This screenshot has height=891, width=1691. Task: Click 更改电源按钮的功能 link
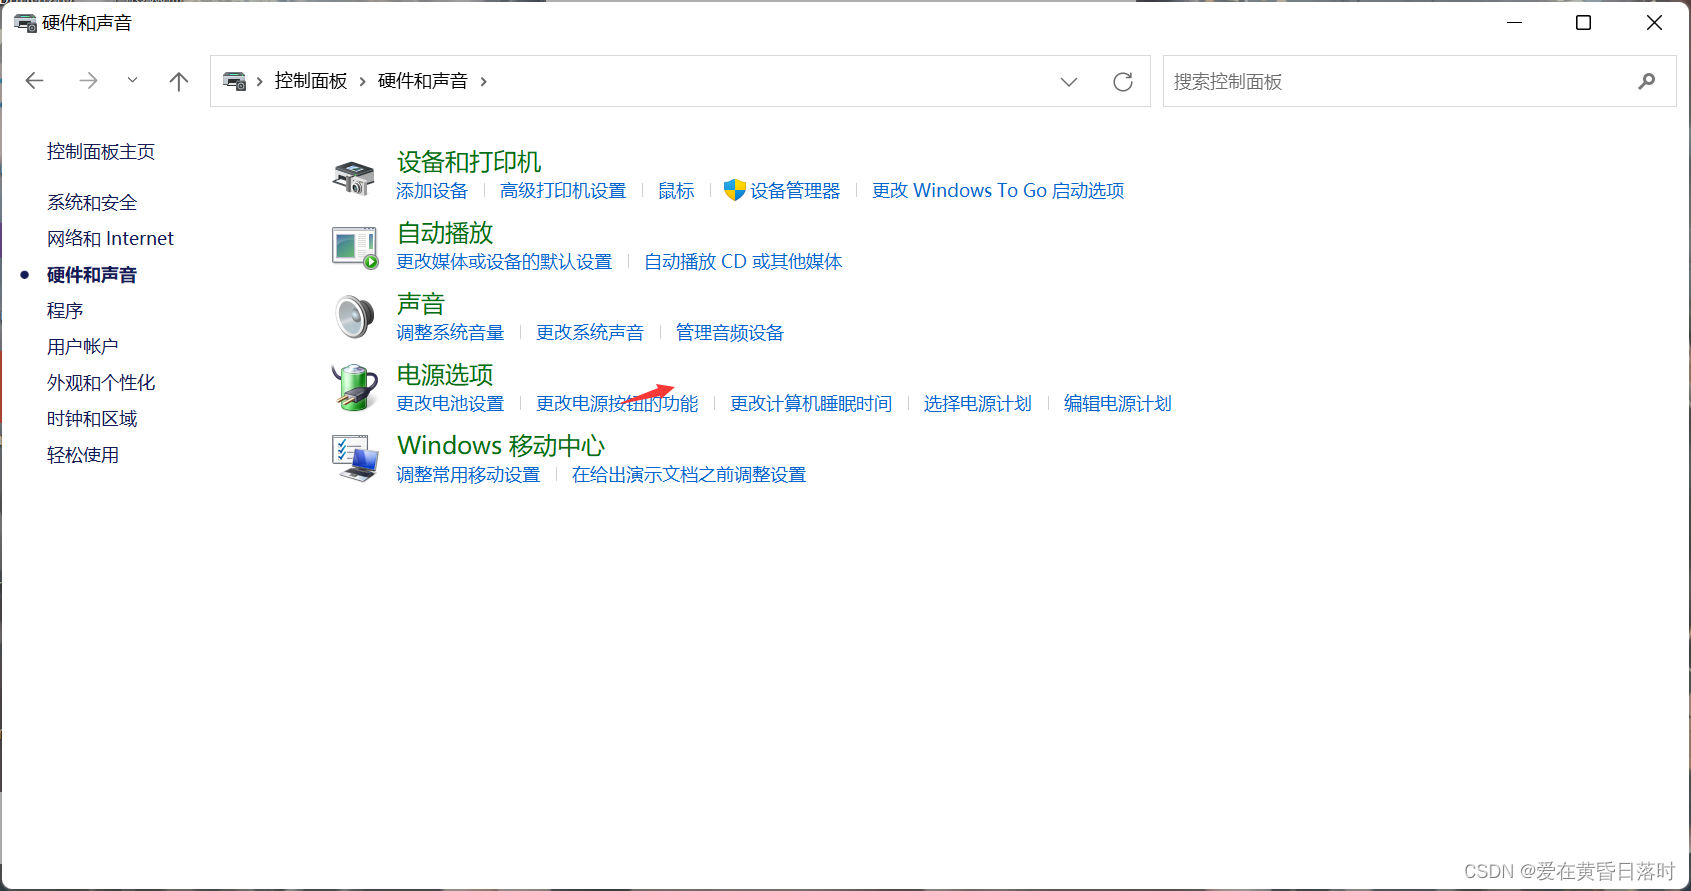click(617, 404)
